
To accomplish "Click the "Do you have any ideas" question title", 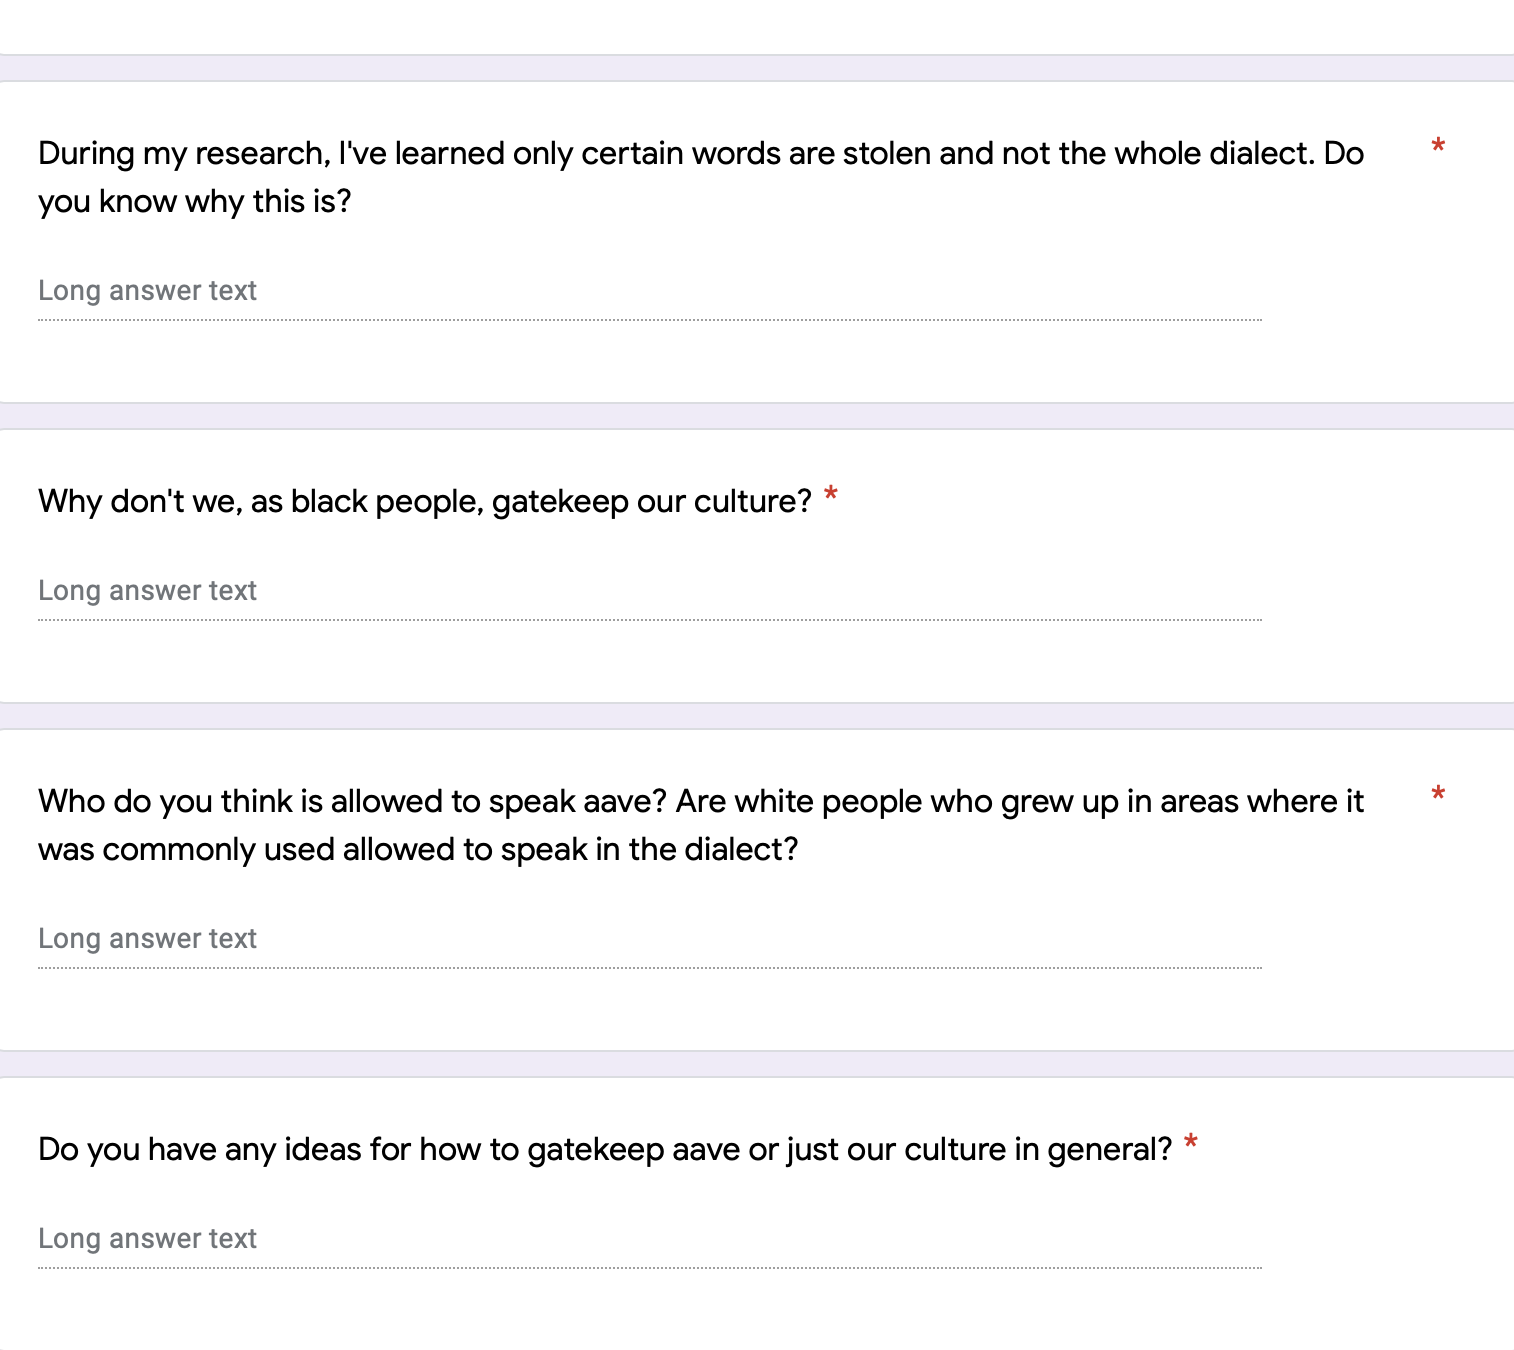I will [605, 1149].
